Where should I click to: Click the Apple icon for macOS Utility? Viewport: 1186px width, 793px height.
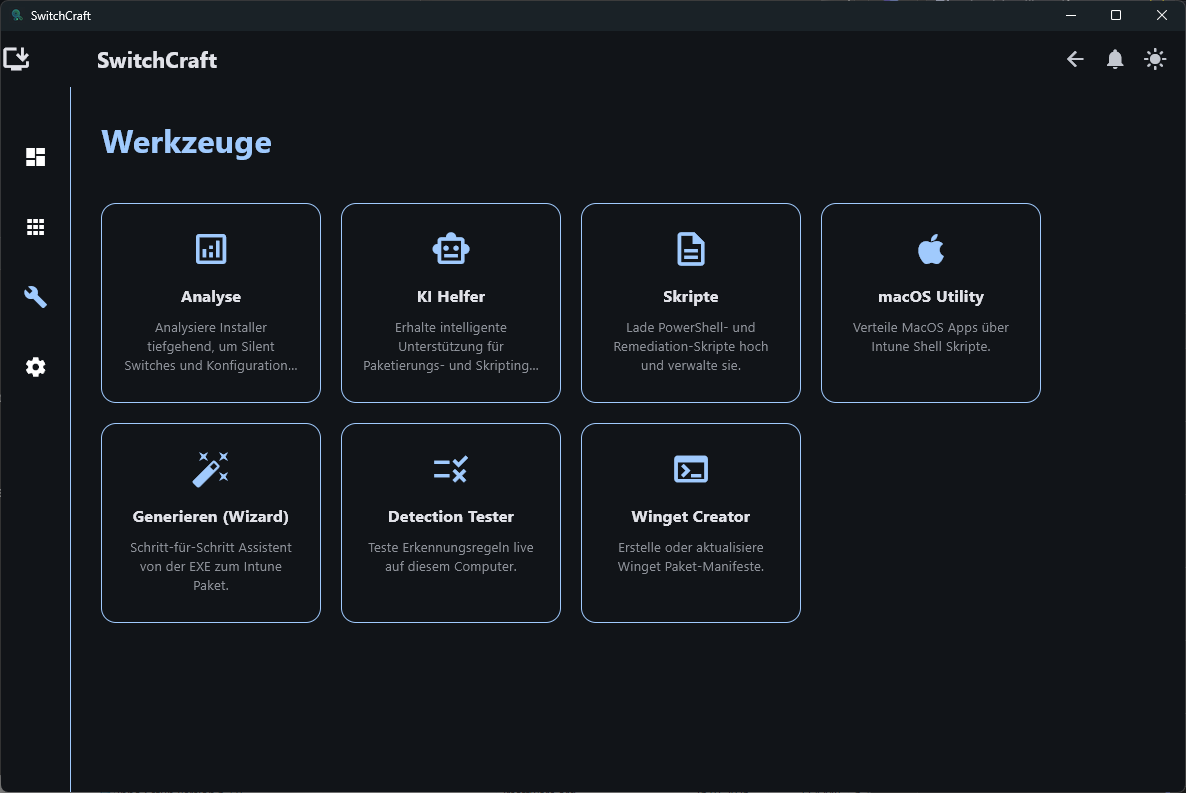point(931,249)
